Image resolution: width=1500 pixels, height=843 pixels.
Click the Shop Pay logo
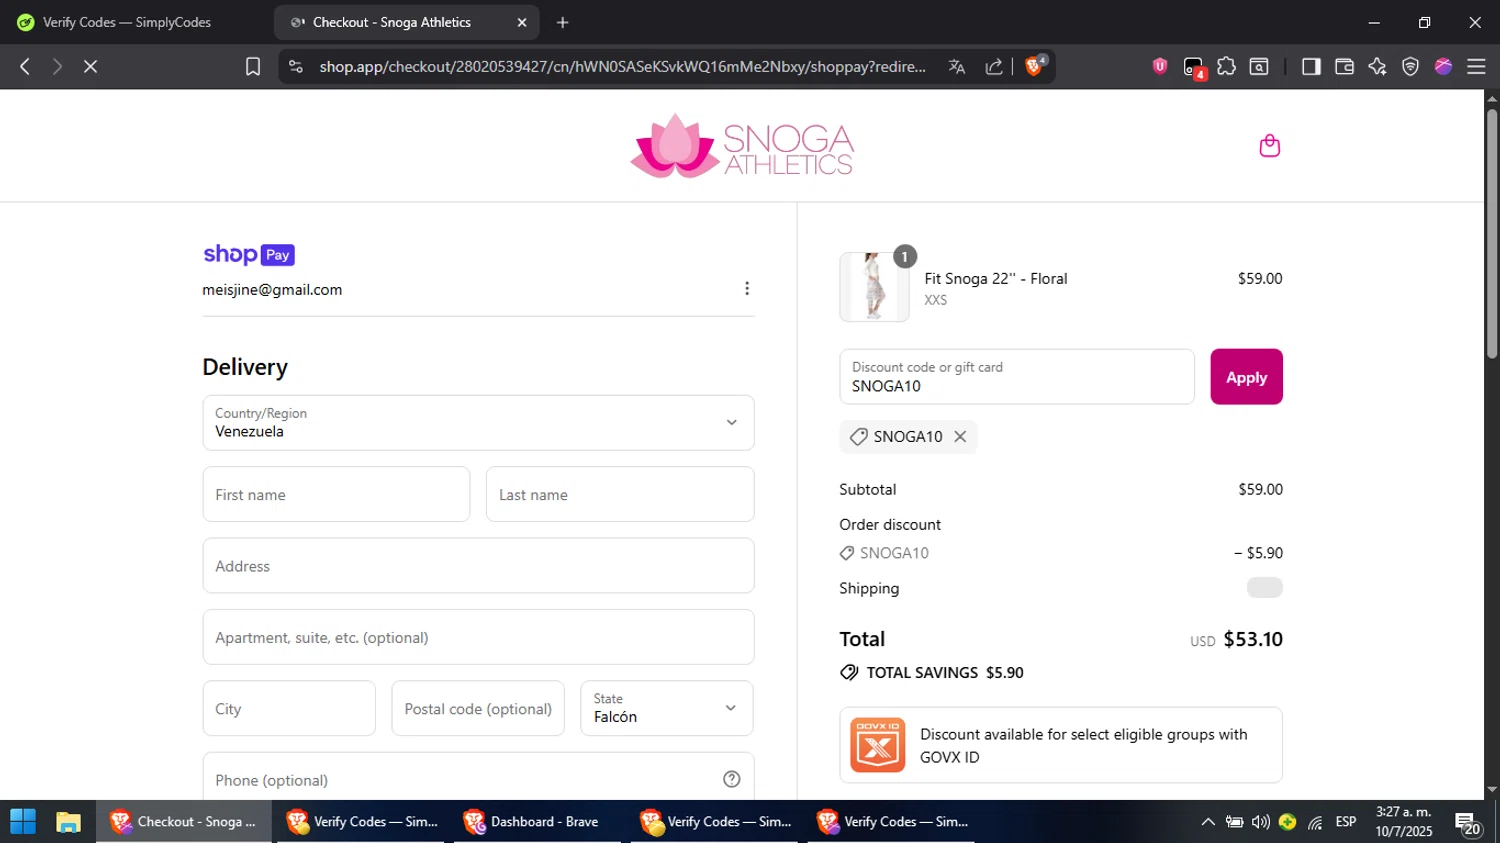tap(249, 254)
